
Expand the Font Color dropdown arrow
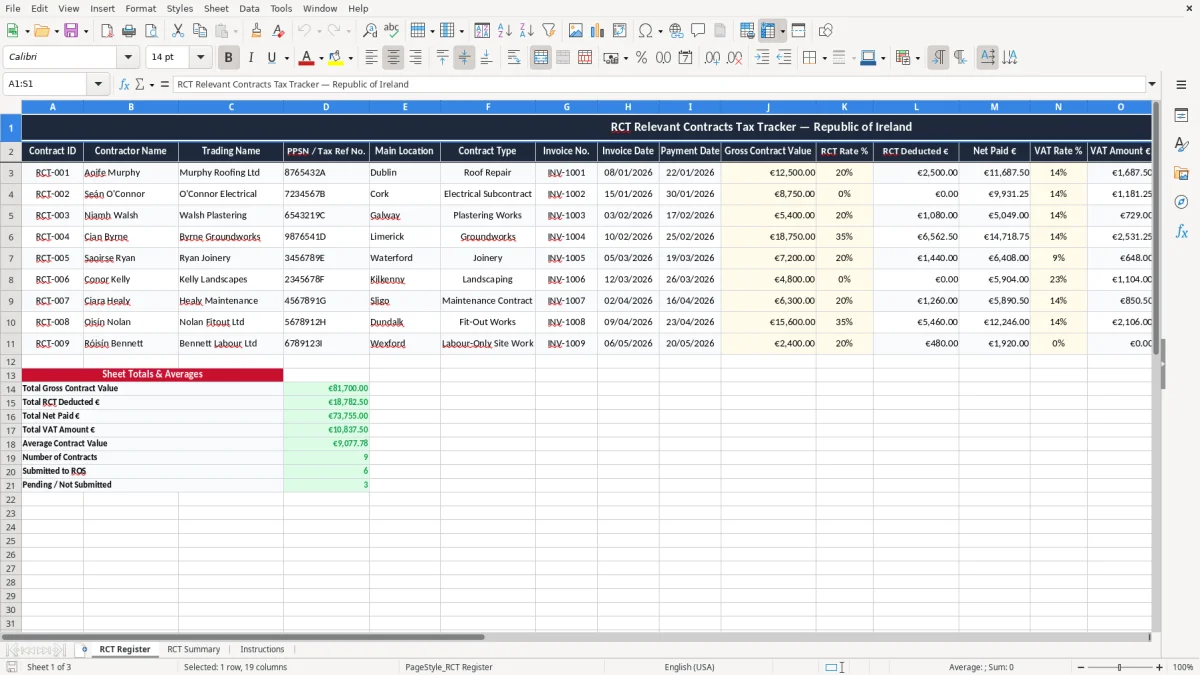pos(320,58)
